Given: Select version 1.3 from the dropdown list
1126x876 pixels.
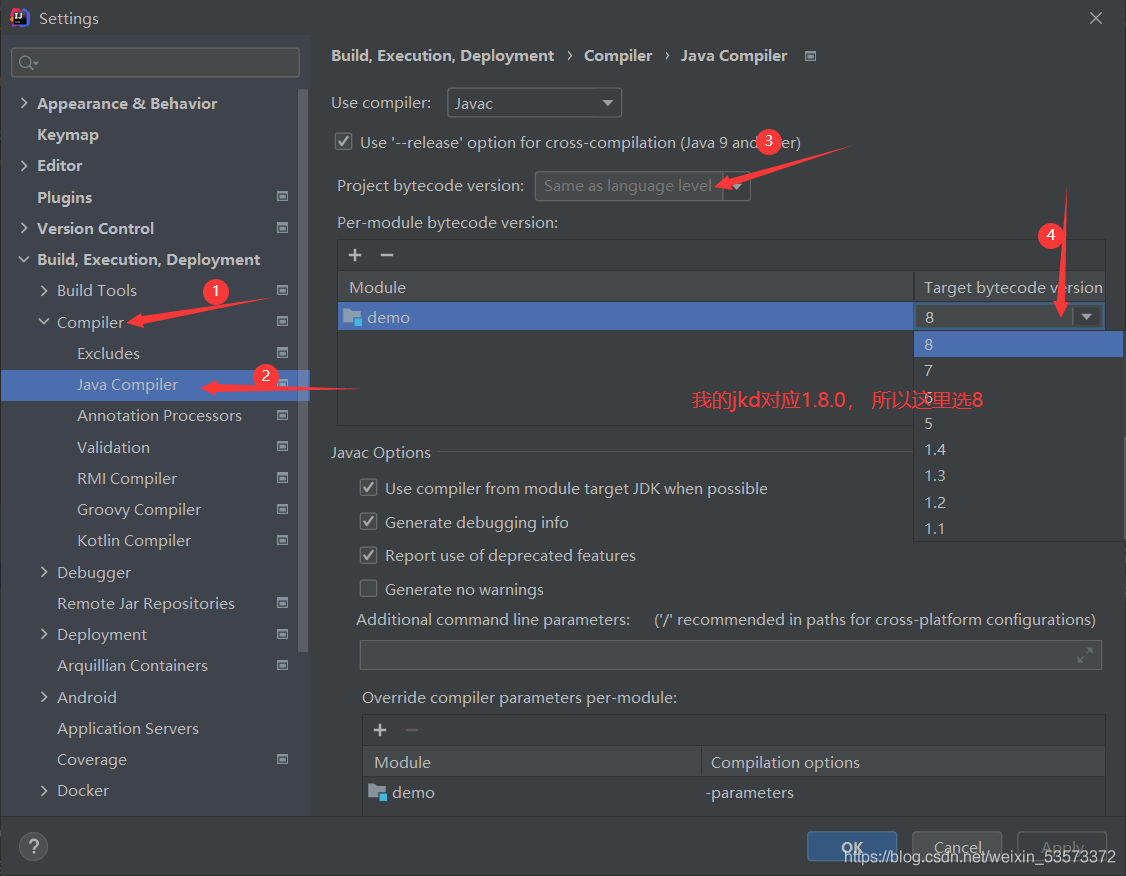Looking at the screenshot, I should [1018, 475].
